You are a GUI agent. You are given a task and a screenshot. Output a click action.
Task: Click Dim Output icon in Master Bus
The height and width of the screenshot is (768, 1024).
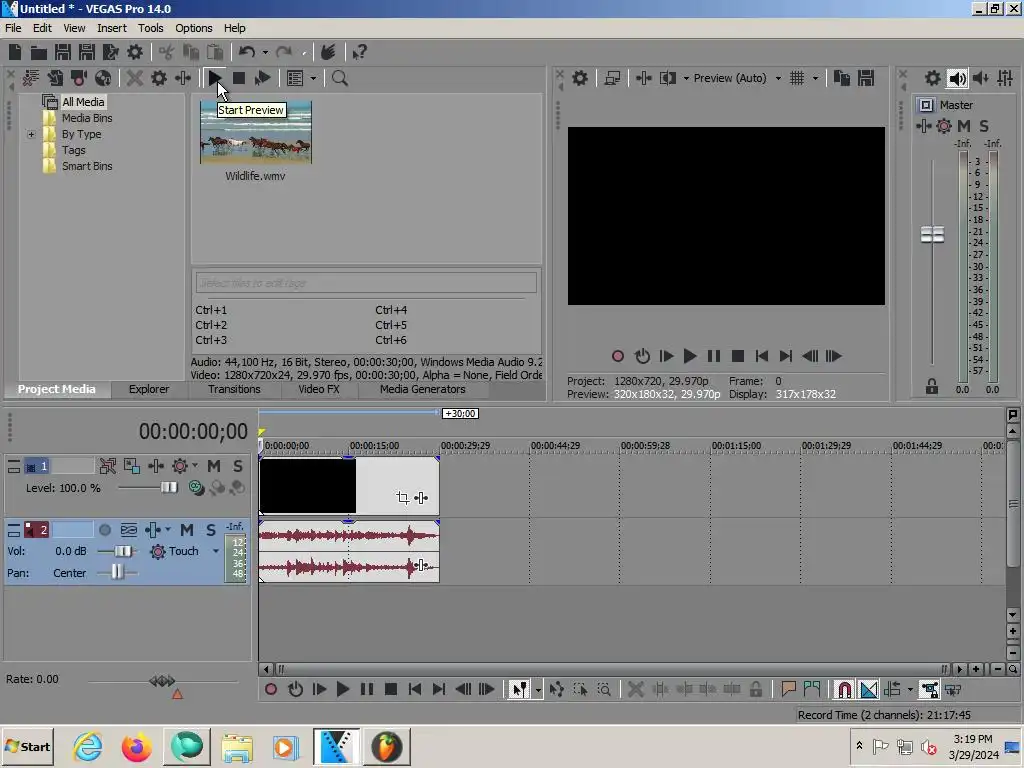pos(981,78)
